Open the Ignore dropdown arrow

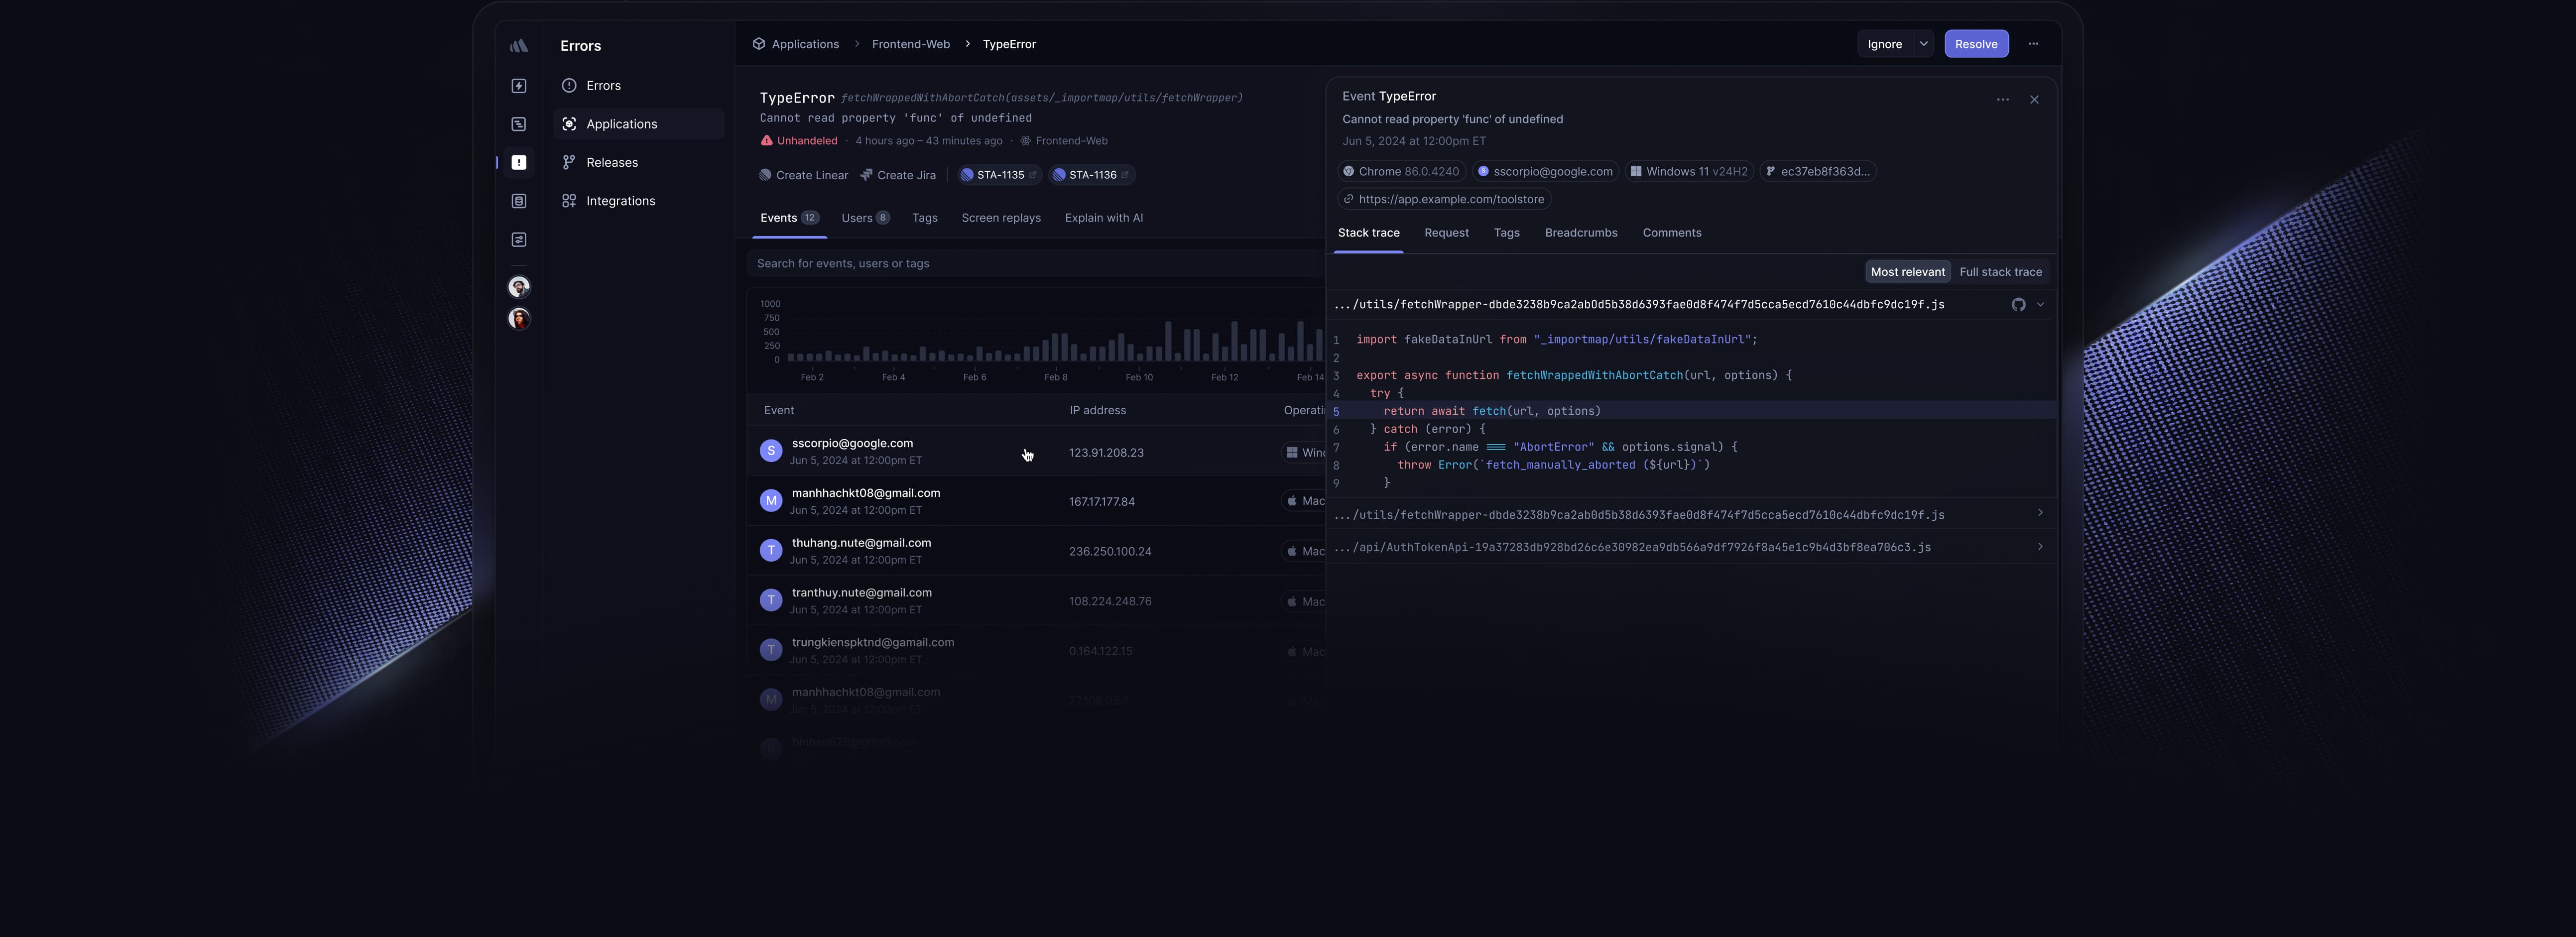[x=1923, y=44]
